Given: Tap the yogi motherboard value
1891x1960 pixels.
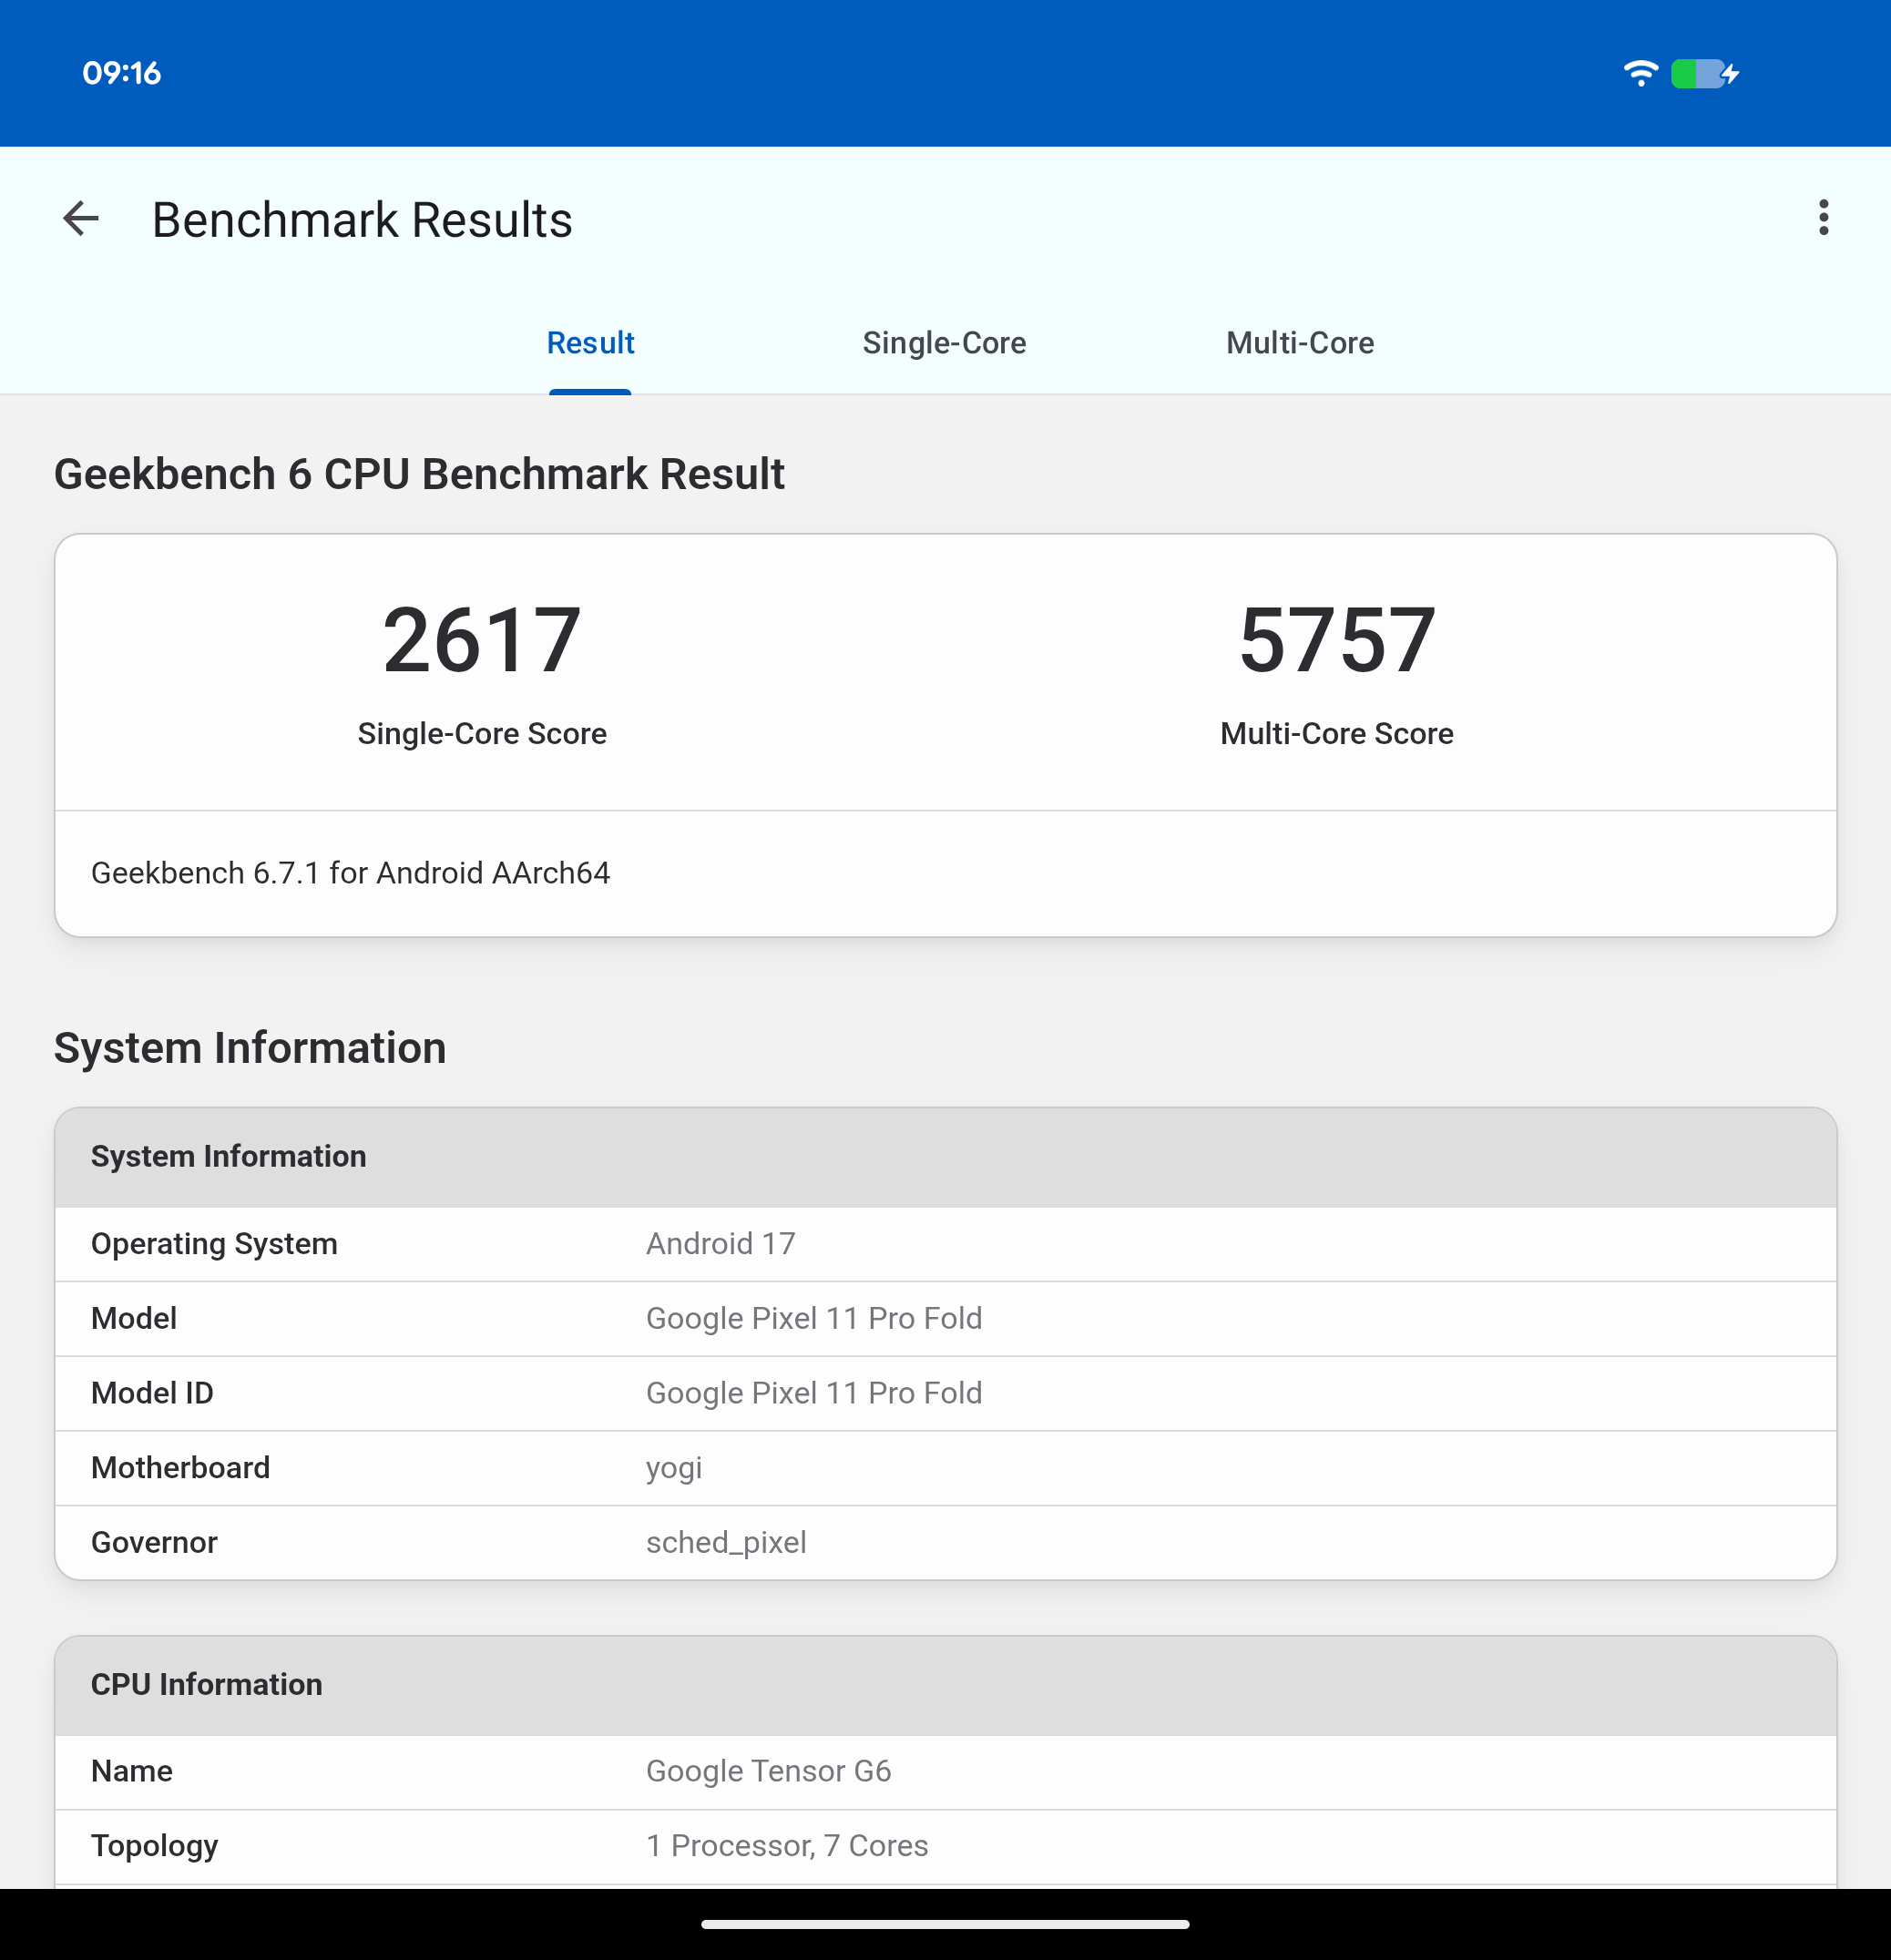Looking at the screenshot, I should click(x=674, y=1469).
